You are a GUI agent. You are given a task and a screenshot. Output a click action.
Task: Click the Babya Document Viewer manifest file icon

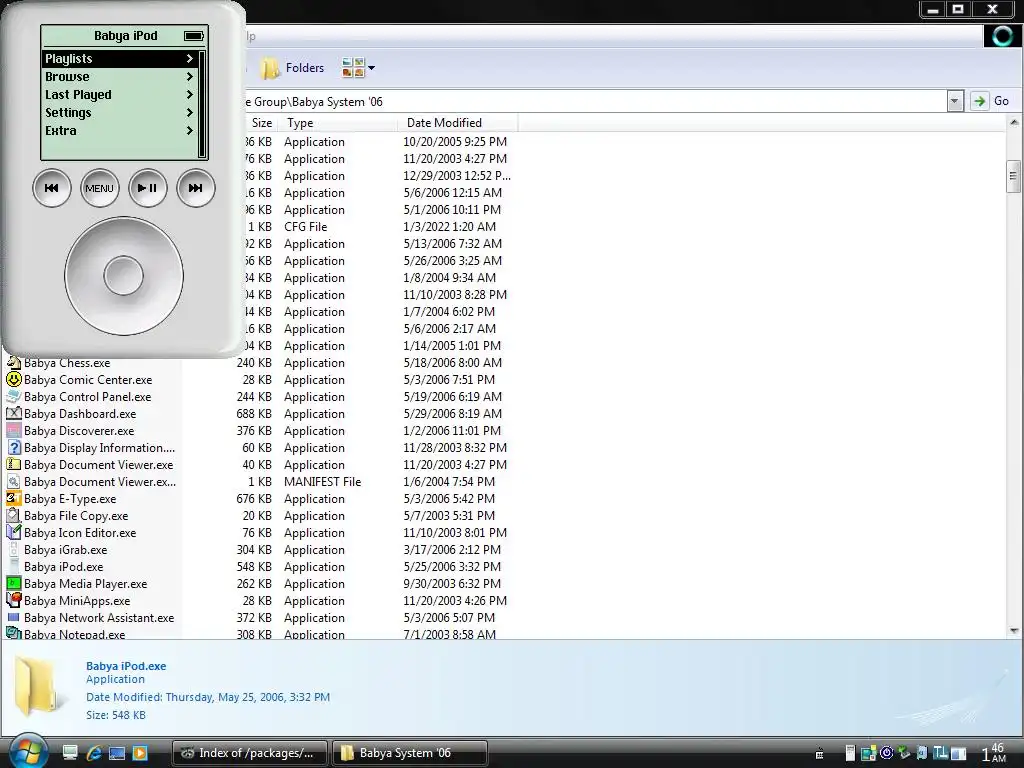pos(13,481)
